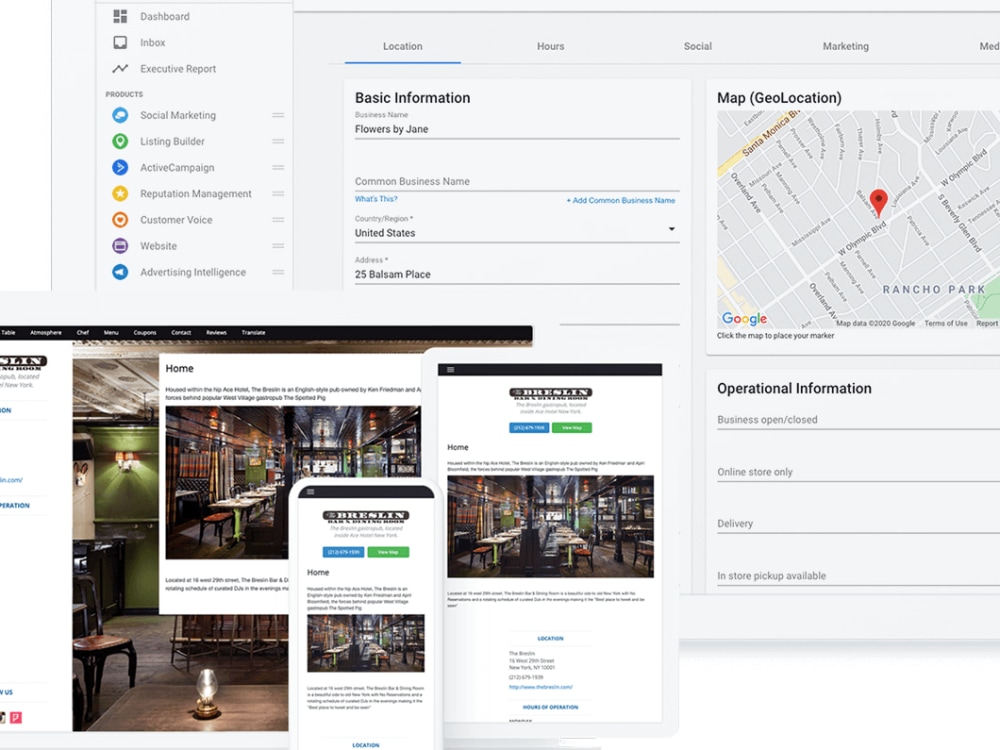Grab the Customer Voice row drag handle
This screenshot has height=750, width=1000.
[278, 219]
